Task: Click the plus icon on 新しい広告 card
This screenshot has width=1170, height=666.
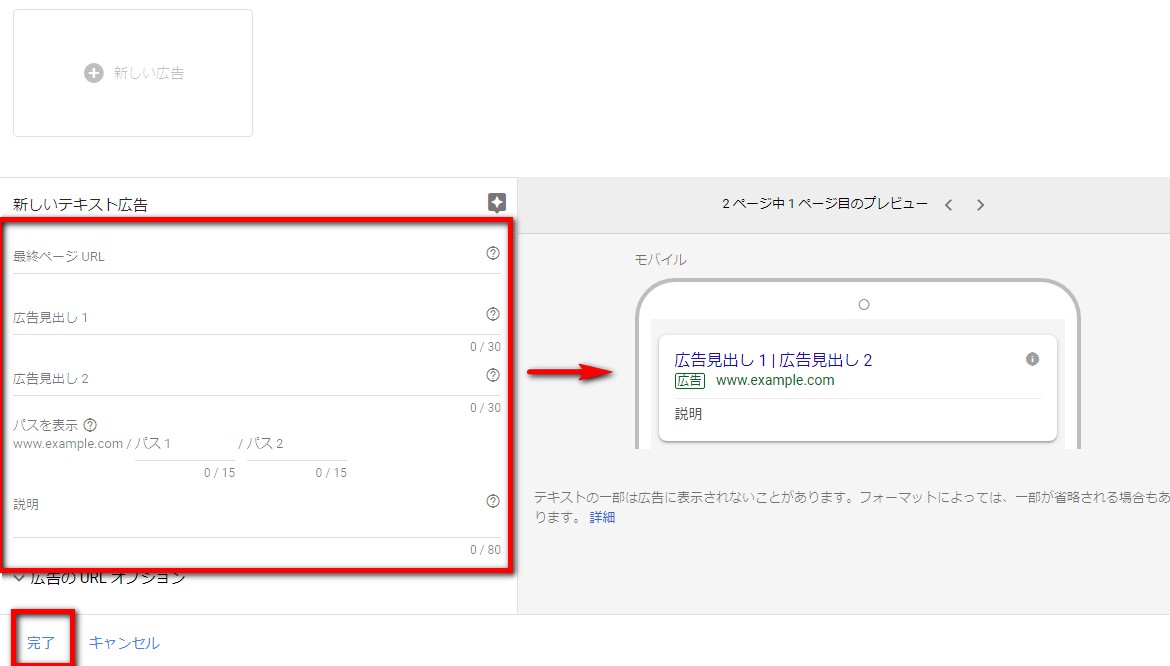Action: tap(94, 73)
